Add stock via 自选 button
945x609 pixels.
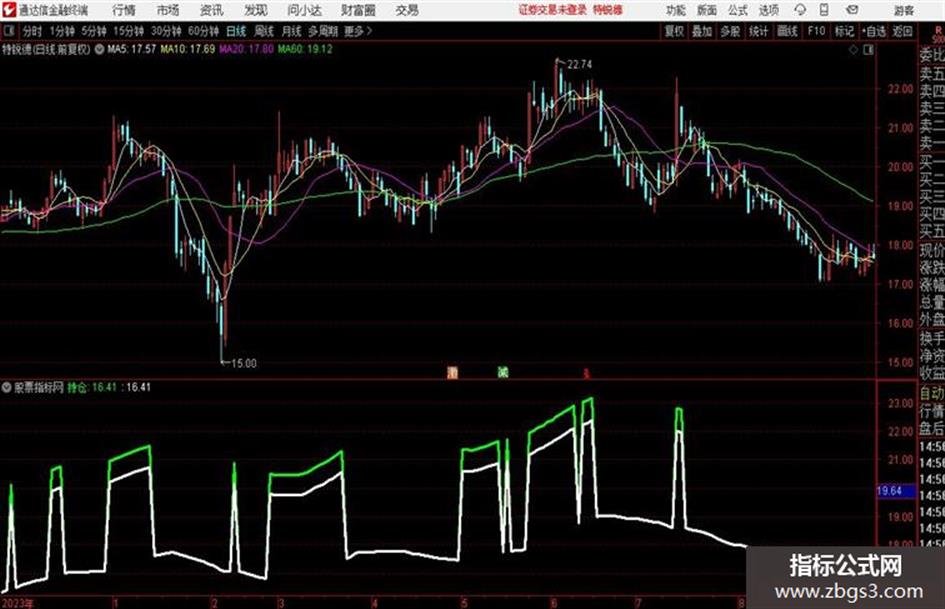874,31
